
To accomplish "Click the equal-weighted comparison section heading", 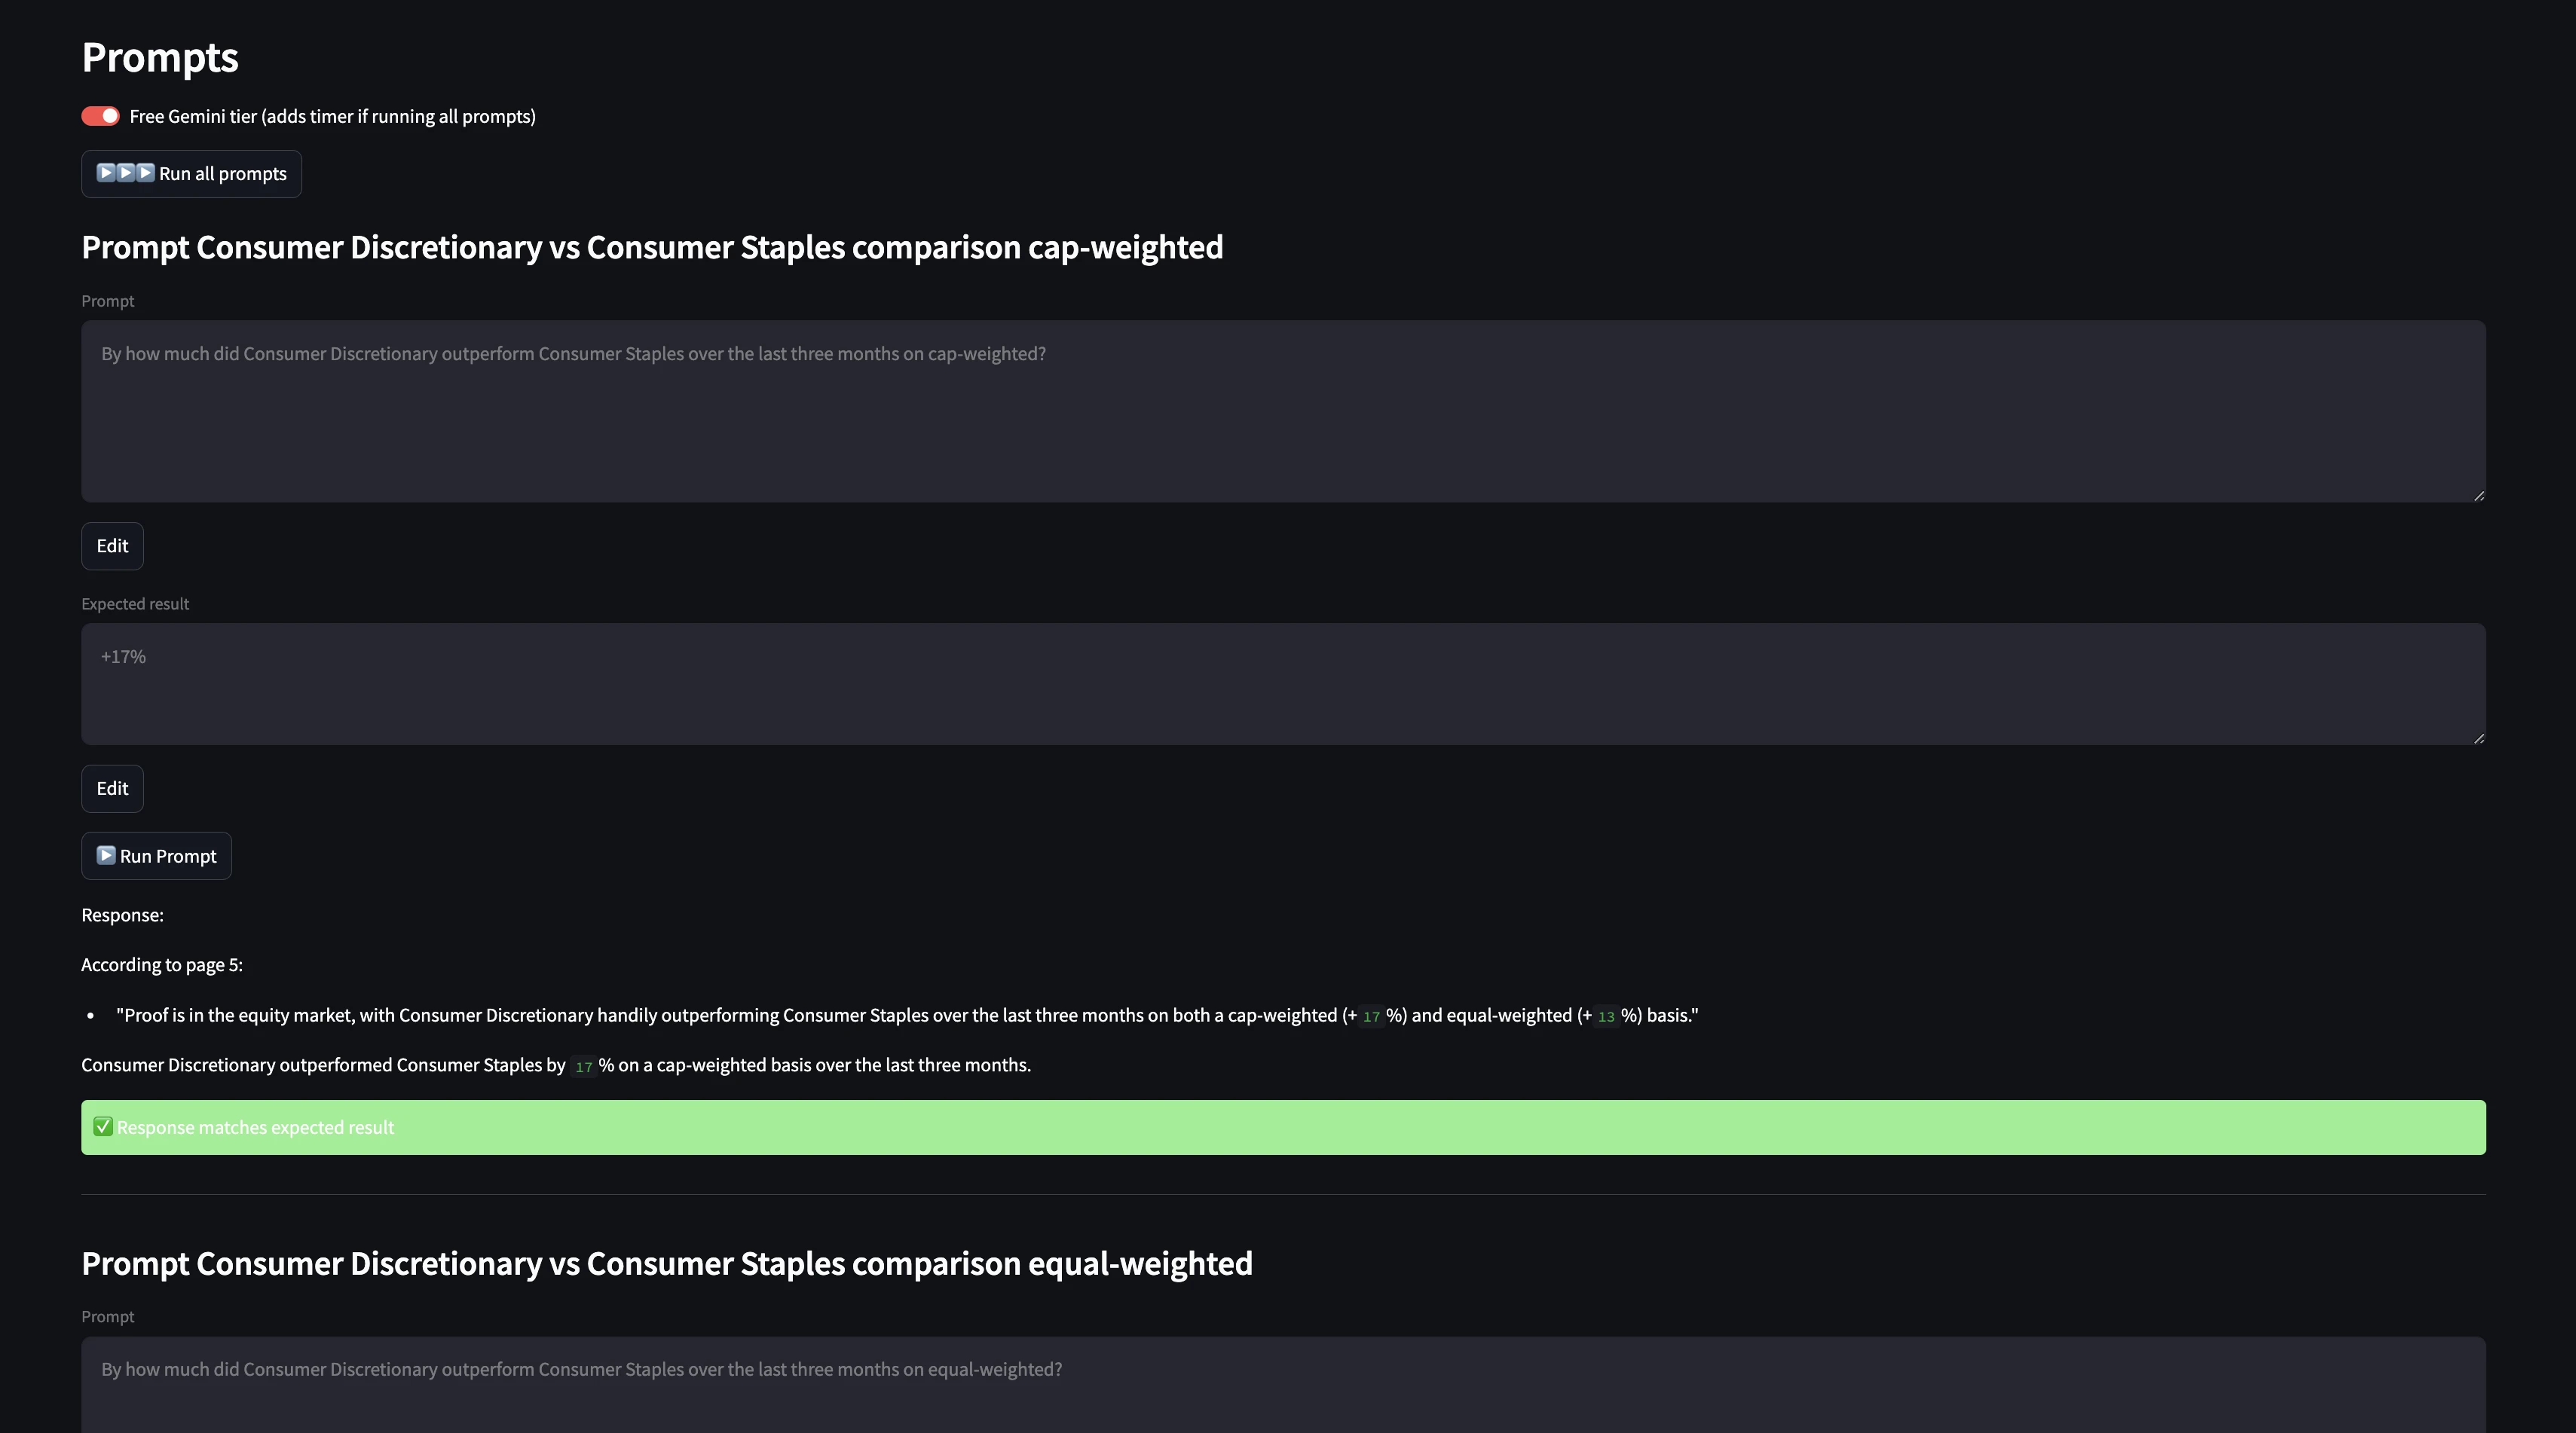I will click(x=667, y=1263).
